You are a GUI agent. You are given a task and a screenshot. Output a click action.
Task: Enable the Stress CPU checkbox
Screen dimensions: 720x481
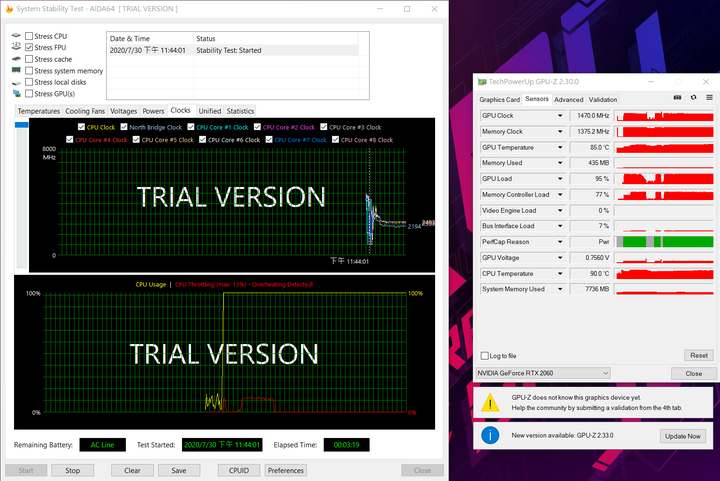click(29, 36)
